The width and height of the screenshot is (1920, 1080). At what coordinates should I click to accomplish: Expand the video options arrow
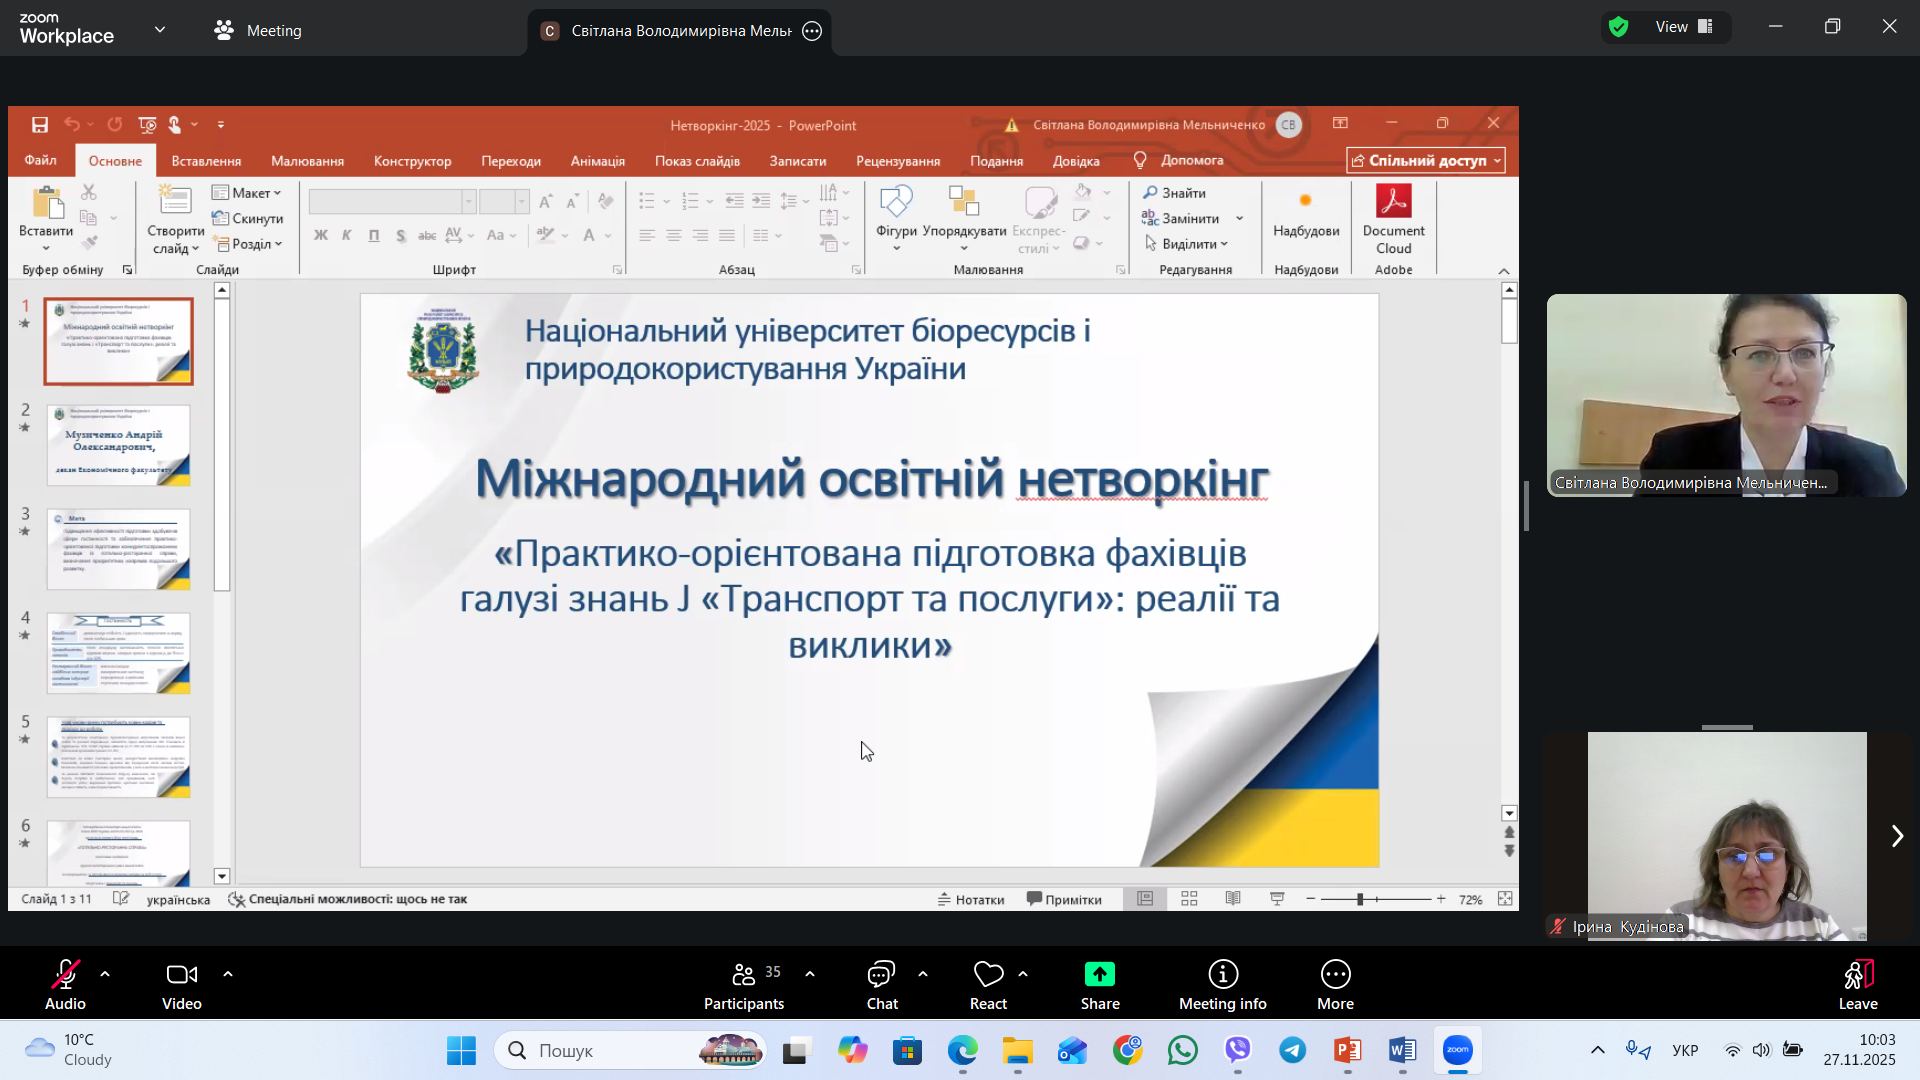228,973
